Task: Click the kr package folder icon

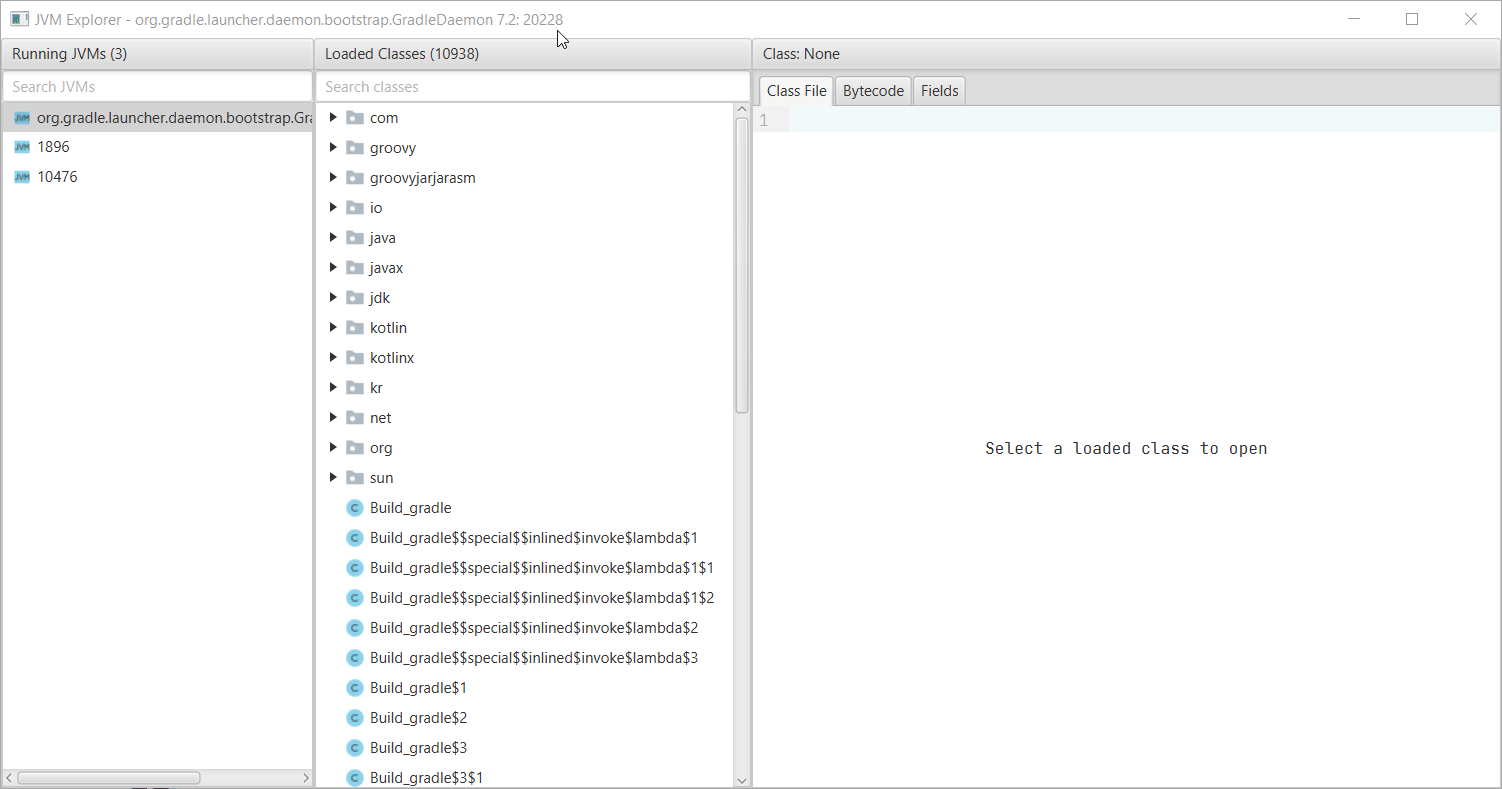Action: tap(354, 388)
